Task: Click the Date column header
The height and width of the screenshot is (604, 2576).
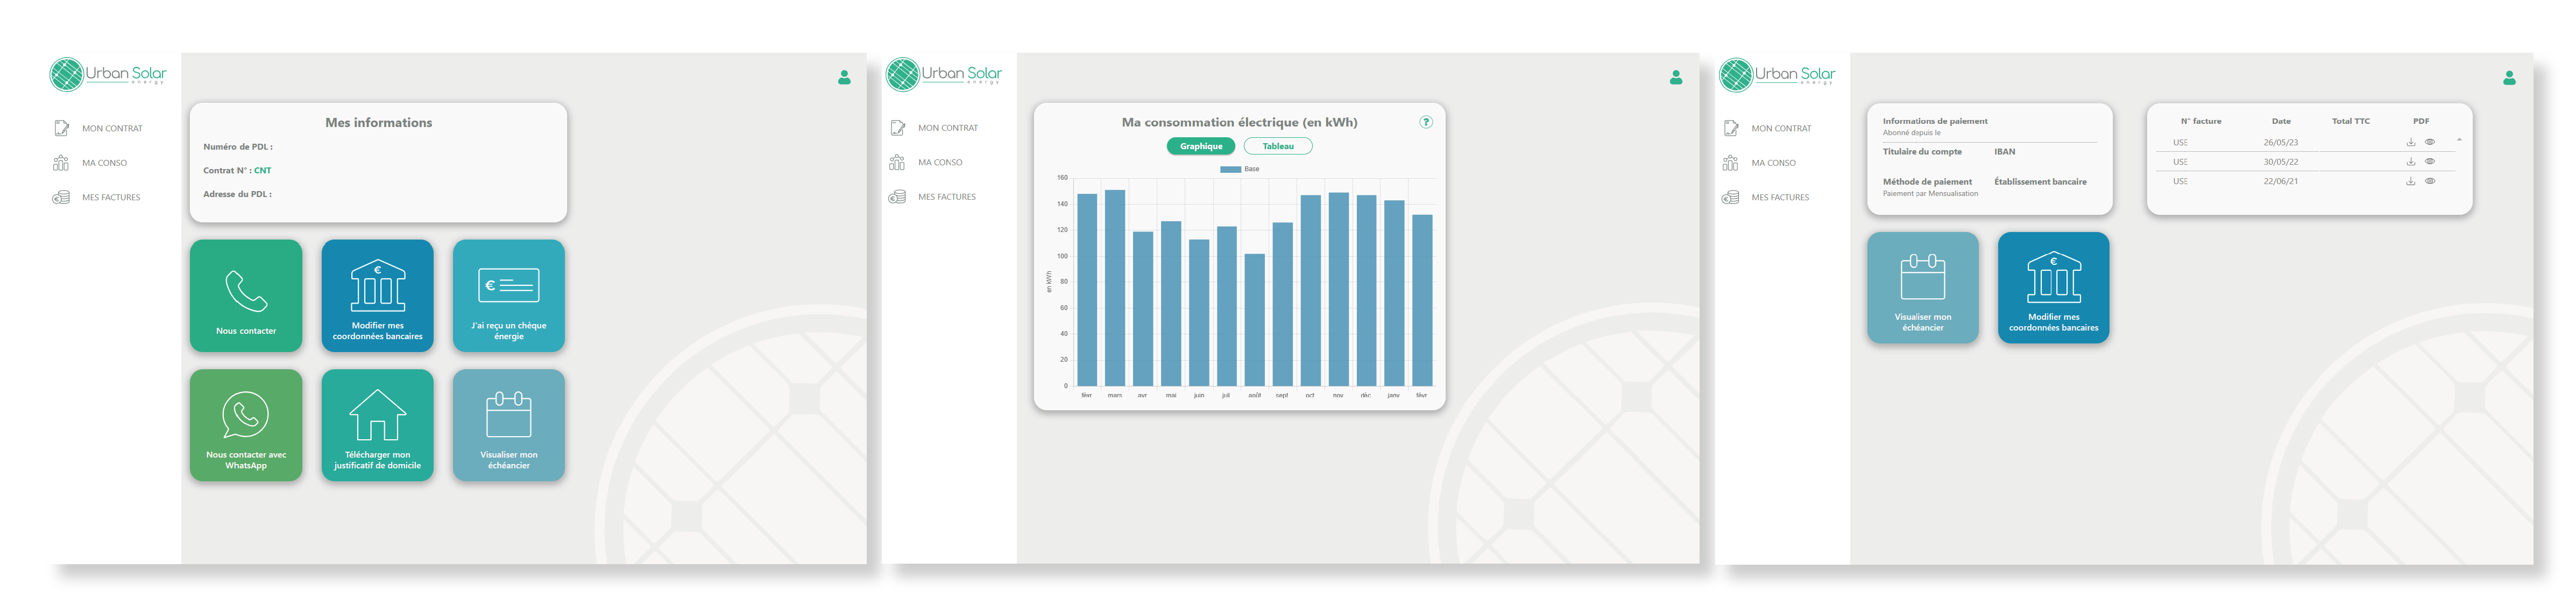Action: 2281,121
